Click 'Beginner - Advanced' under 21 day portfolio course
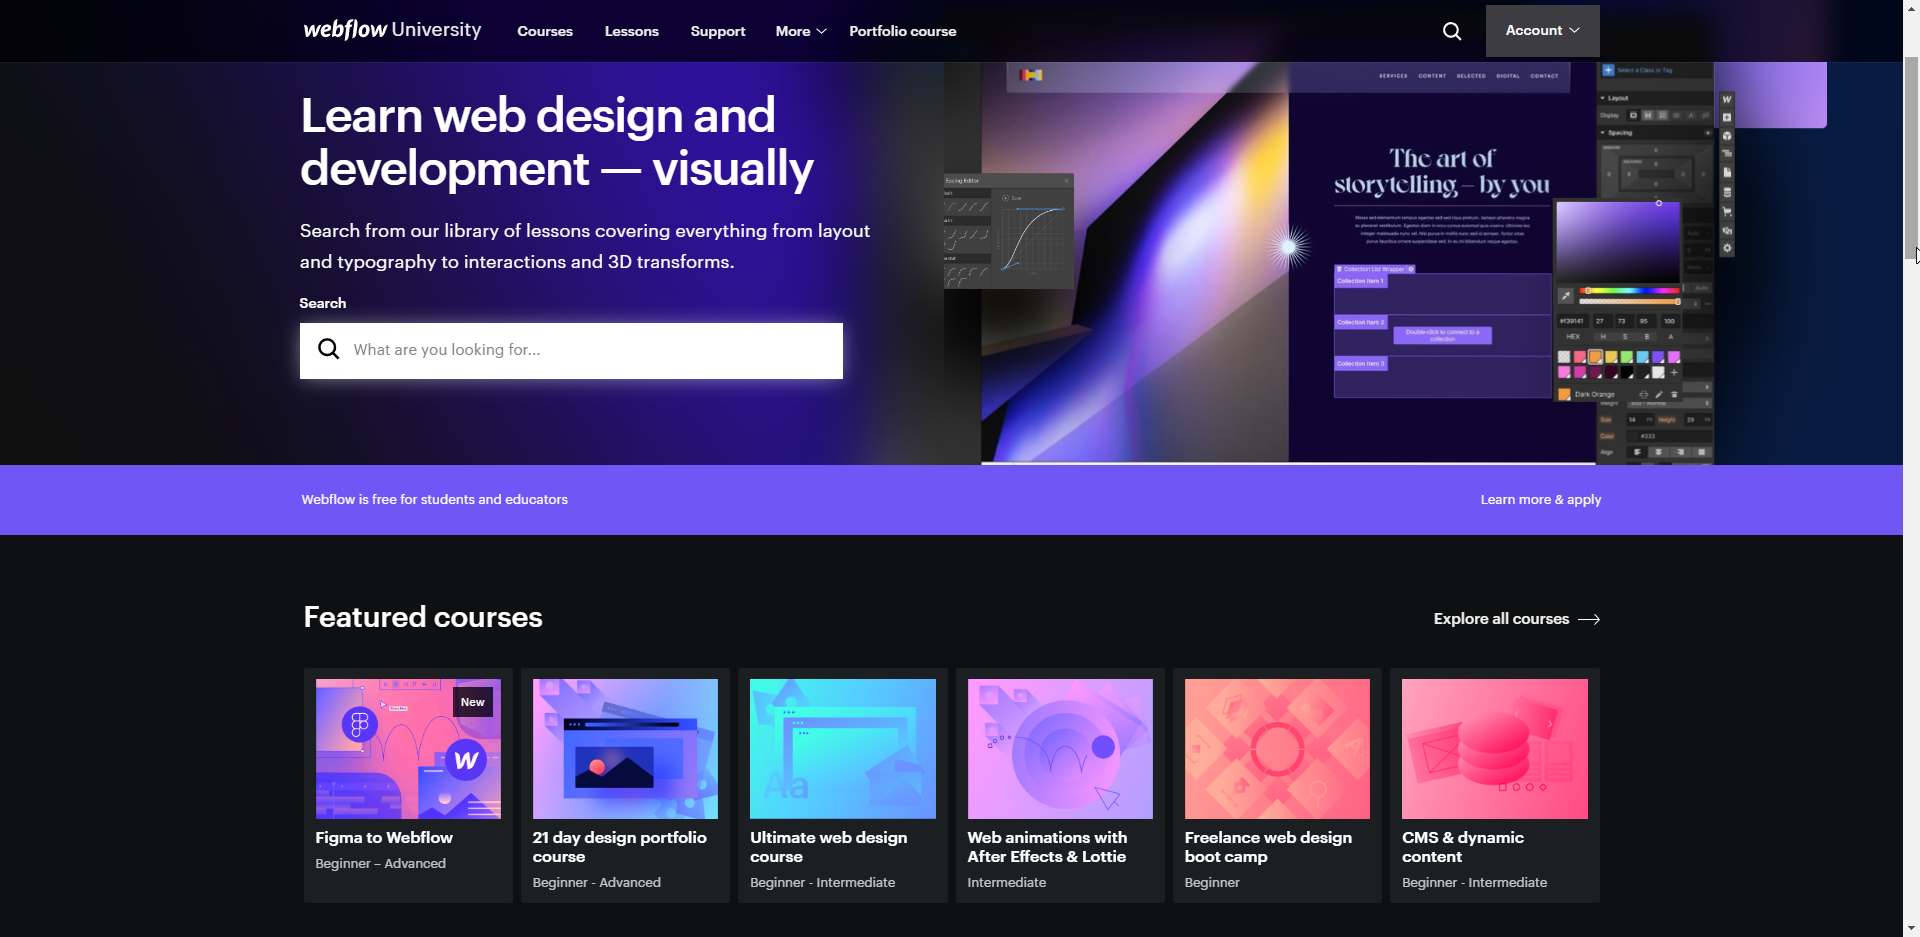 click(x=597, y=883)
